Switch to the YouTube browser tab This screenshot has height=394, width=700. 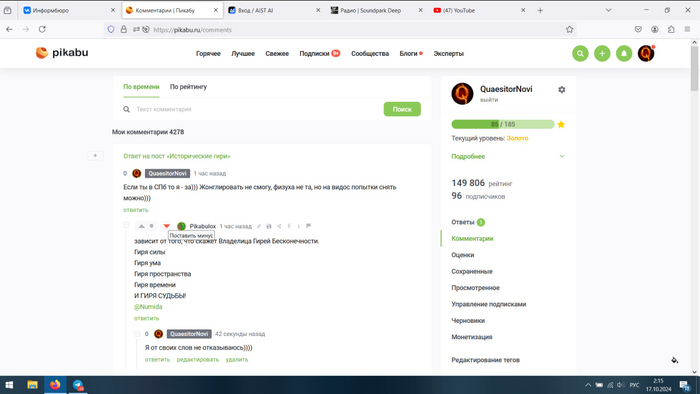click(479, 10)
